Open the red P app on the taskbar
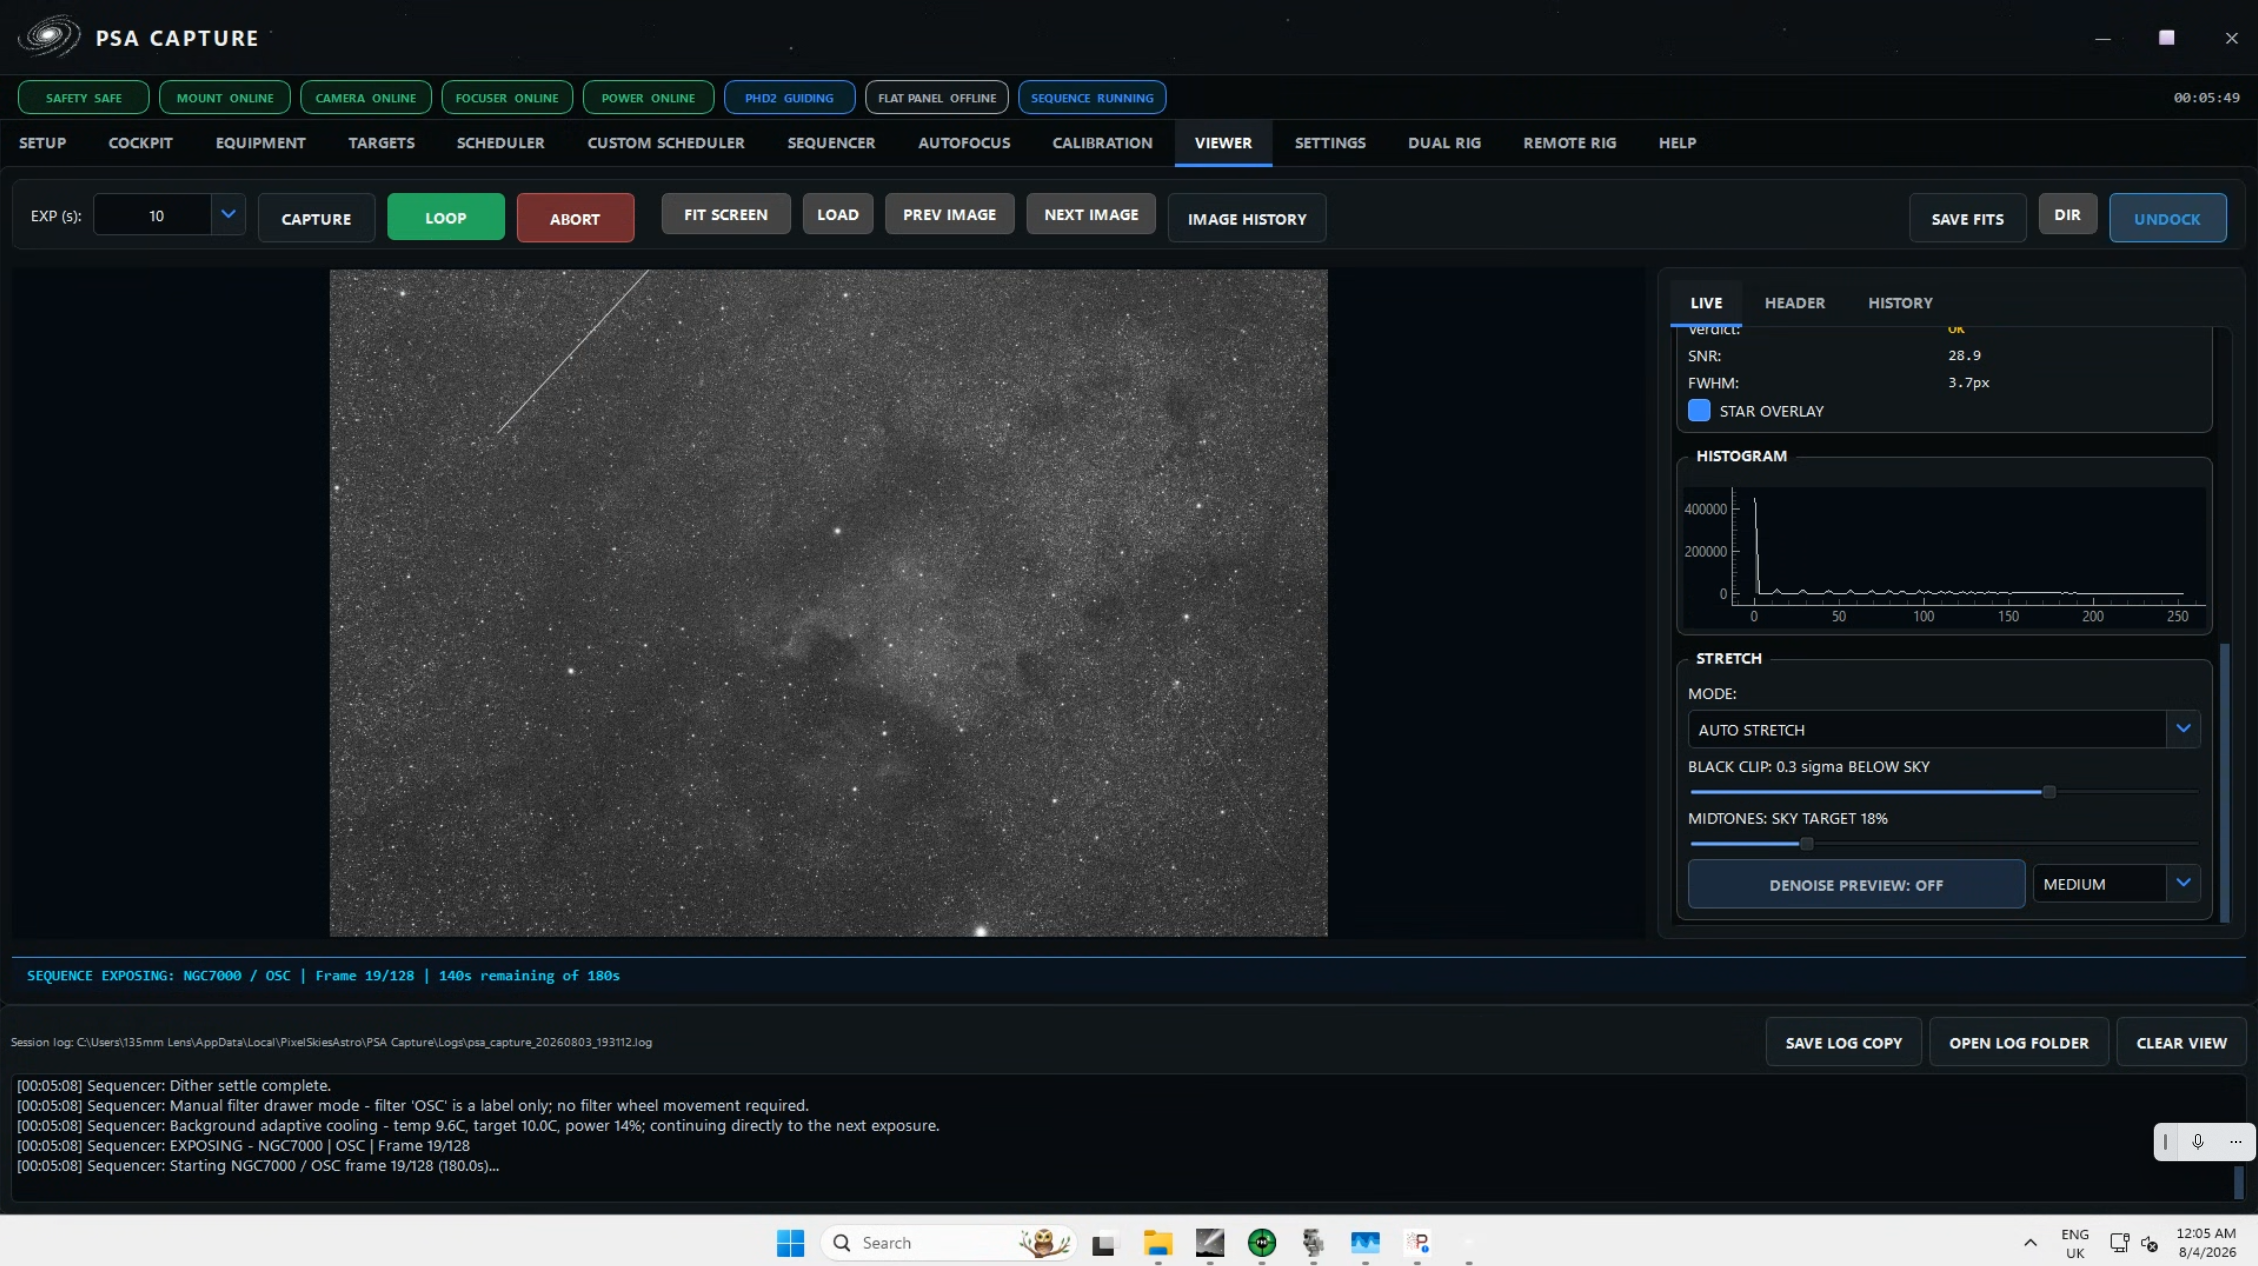This screenshot has width=2258, height=1266. pyautogui.click(x=1417, y=1242)
